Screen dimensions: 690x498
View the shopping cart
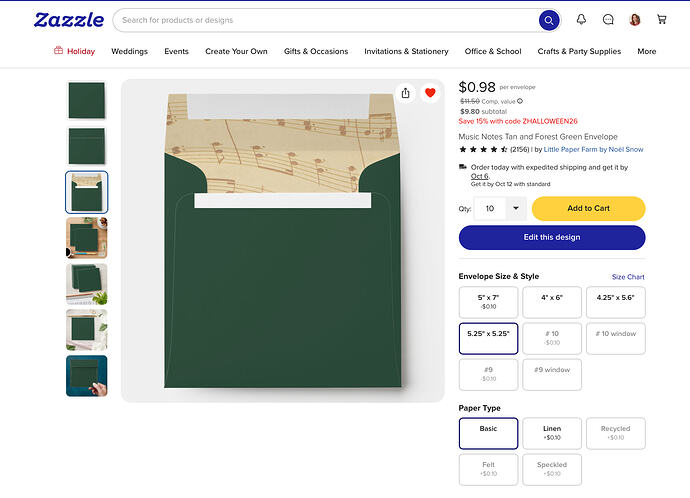(661, 19)
